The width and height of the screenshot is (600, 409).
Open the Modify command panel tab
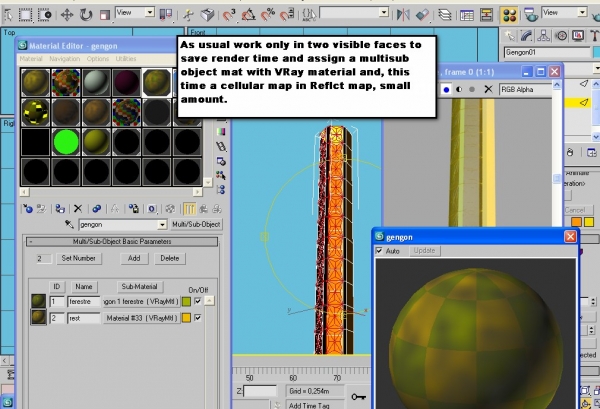tap(527, 36)
